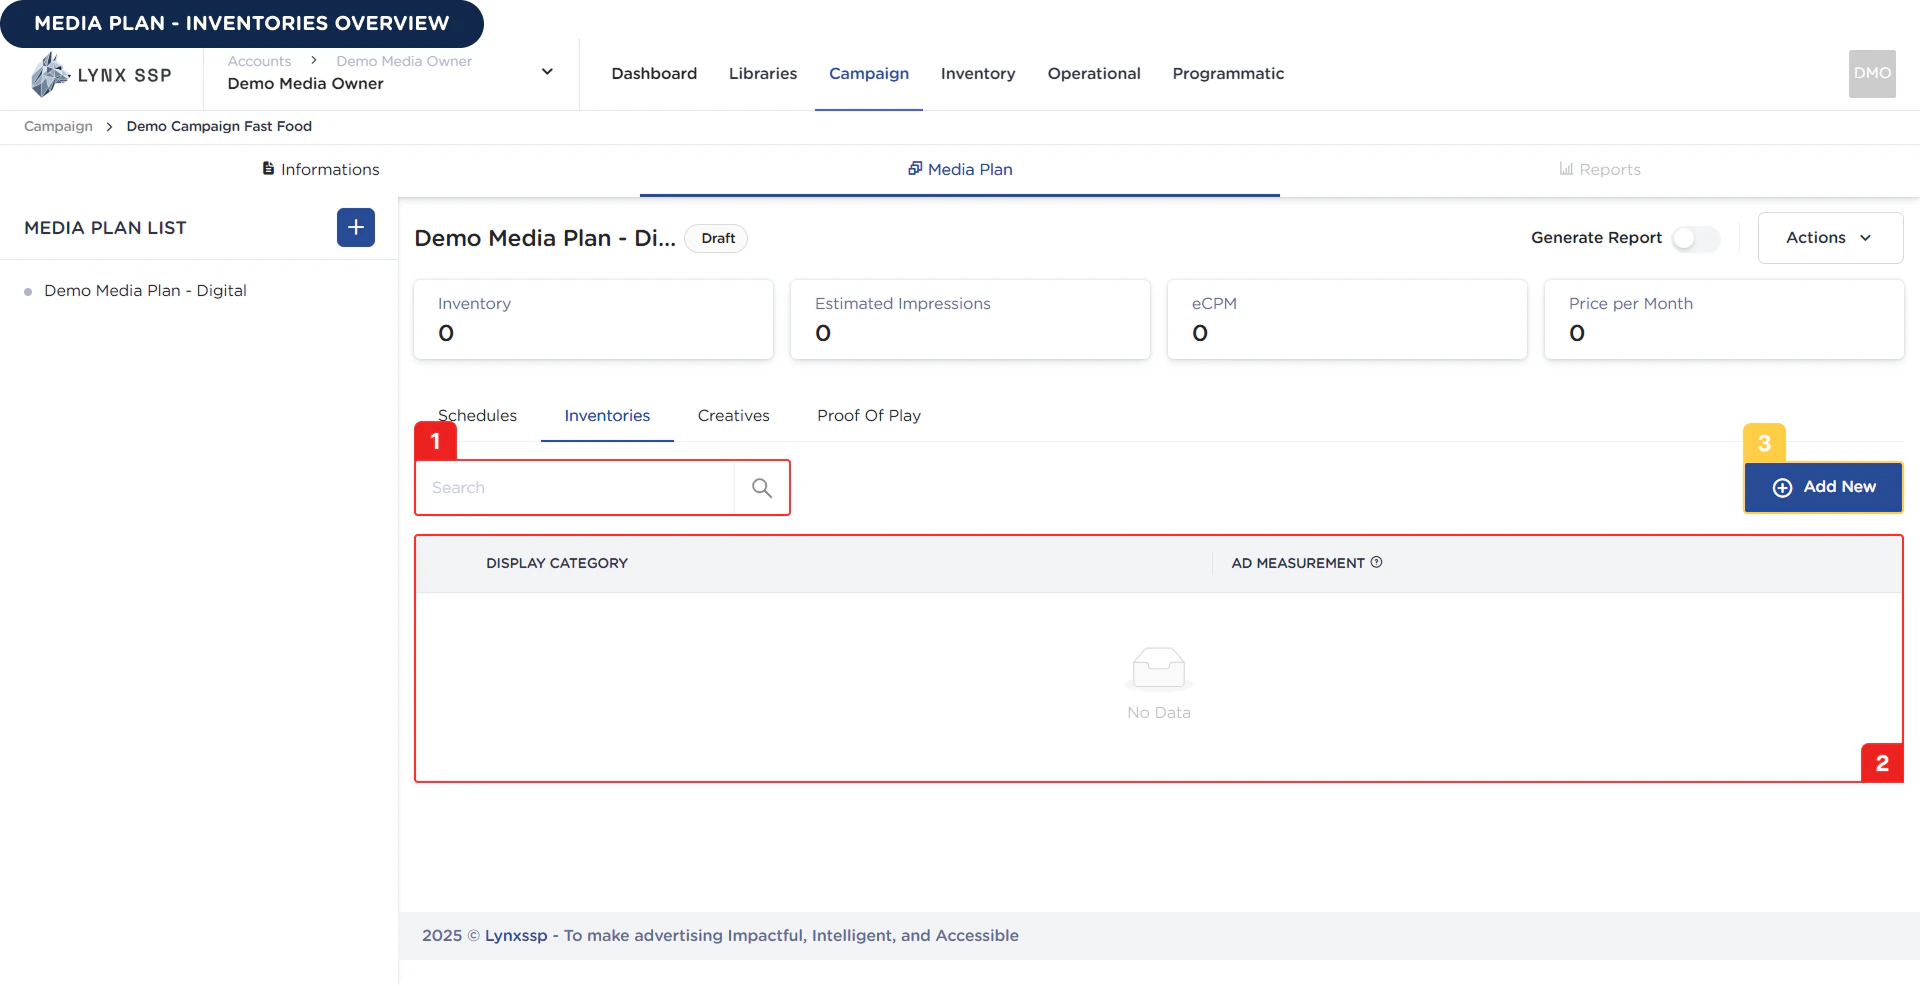The height and width of the screenshot is (986, 1920).
Task: Click the Ad Measurement info icon
Action: pyautogui.click(x=1377, y=562)
